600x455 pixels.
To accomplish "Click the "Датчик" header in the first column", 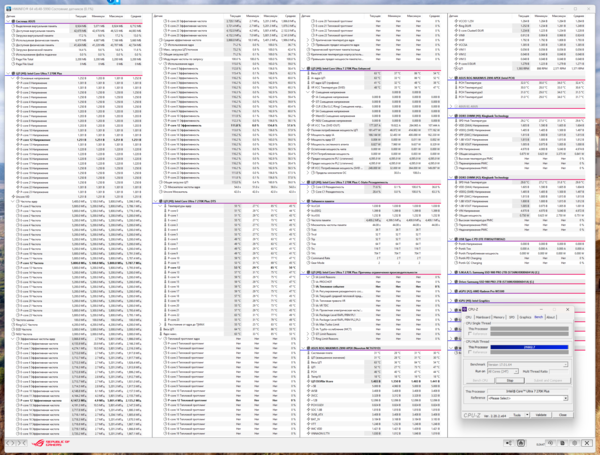I will [x=11, y=16].
